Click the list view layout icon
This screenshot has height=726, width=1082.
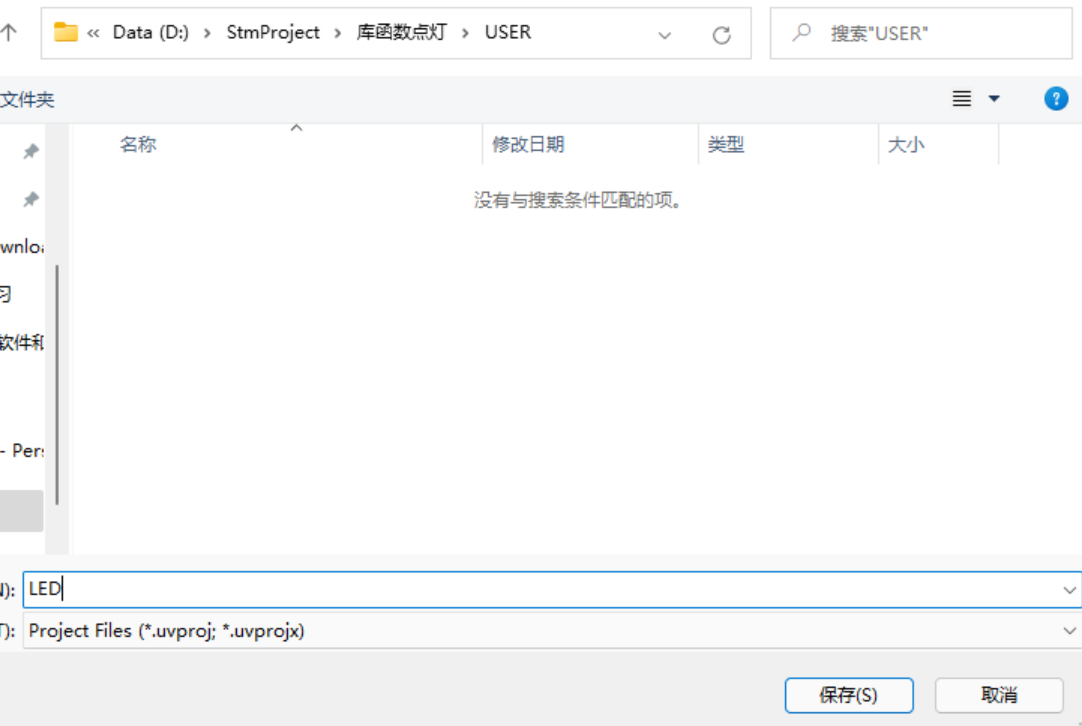(x=959, y=98)
